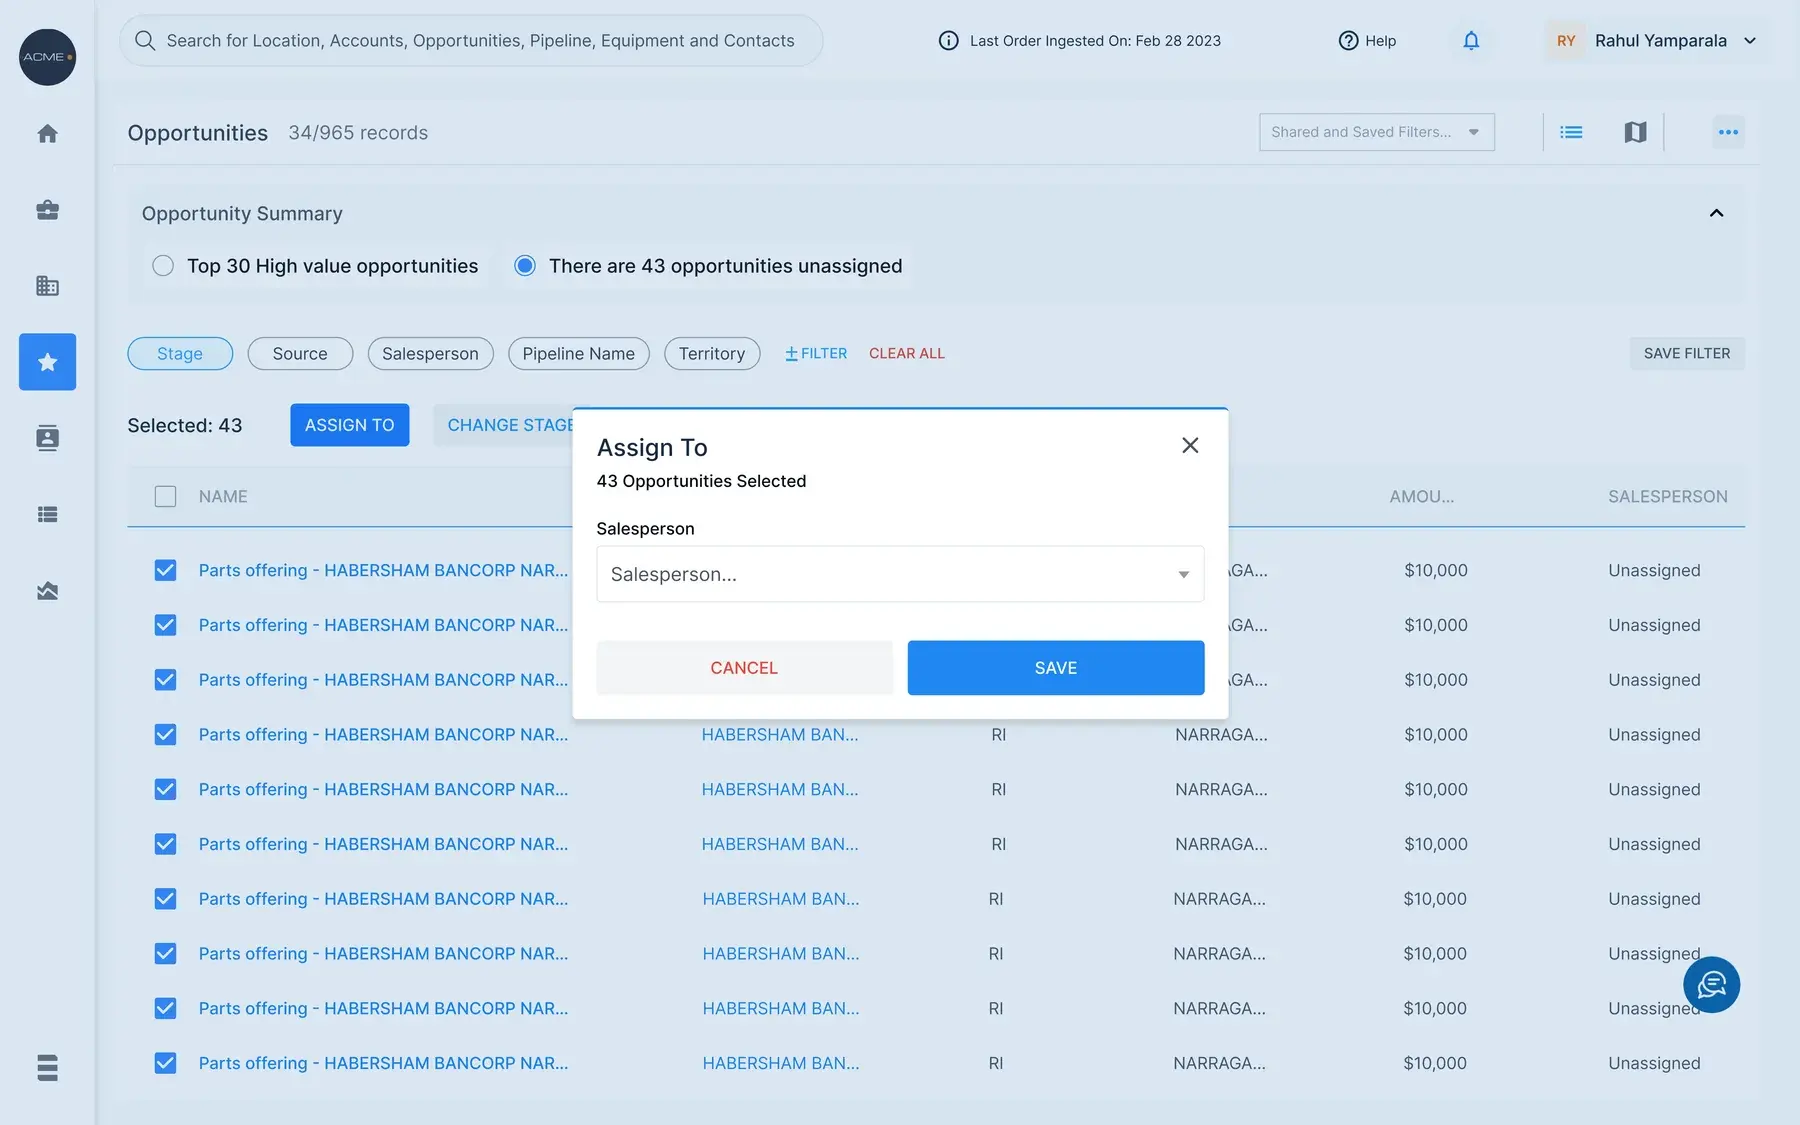Screen dimensions: 1800x1125
Task: Uncheck the last Parts offering row checkbox
Action: pyautogui.click(x=165, y=1063)
